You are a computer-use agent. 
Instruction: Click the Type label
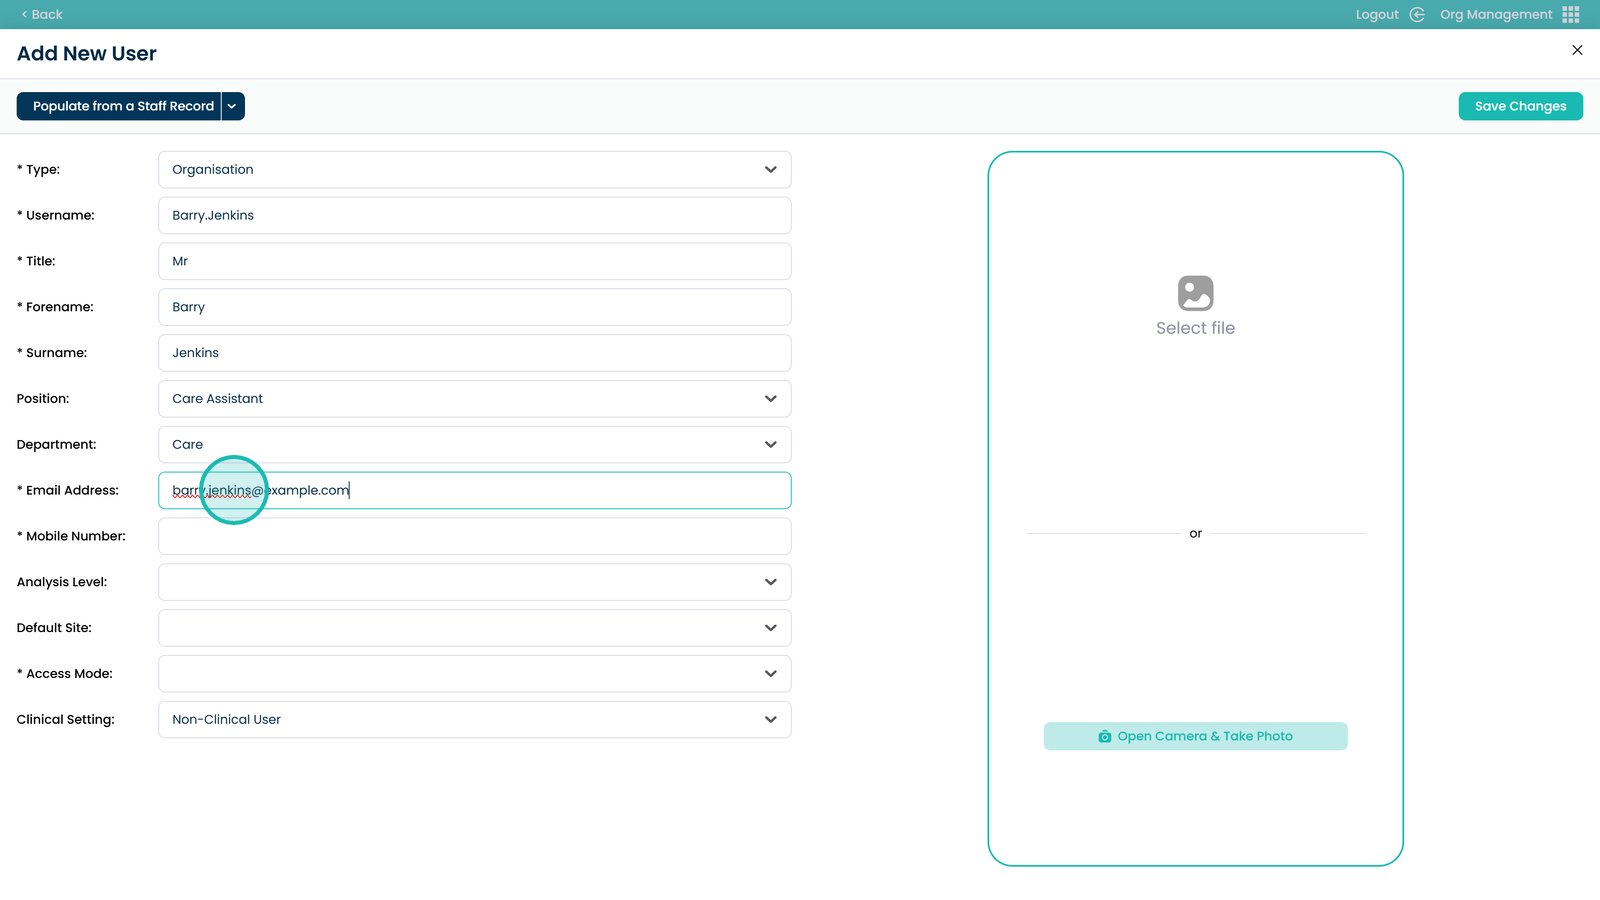38,170
